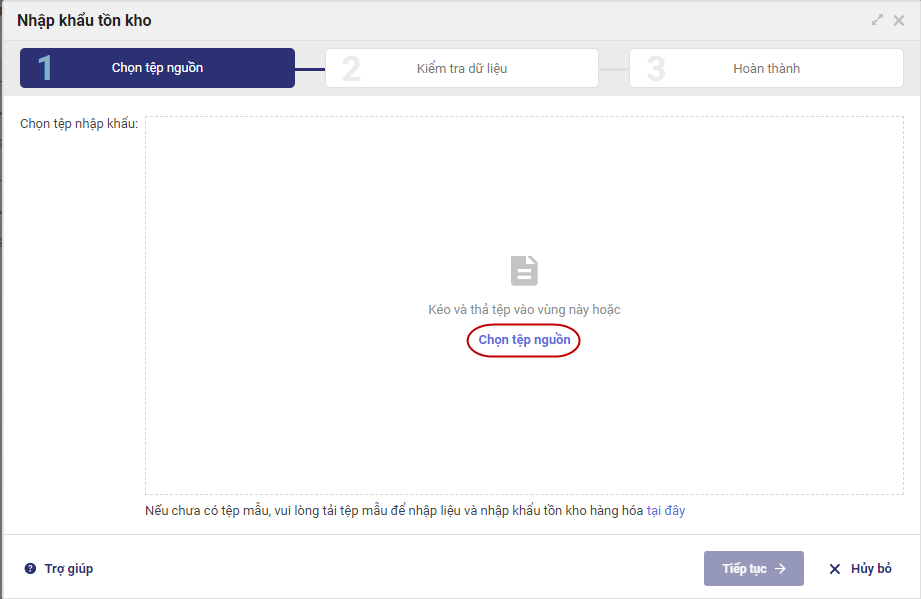Screen dimensions: 921x599
Task: Select step 1 Chọn tệp nguồn tab
Action: coord(157,68)
